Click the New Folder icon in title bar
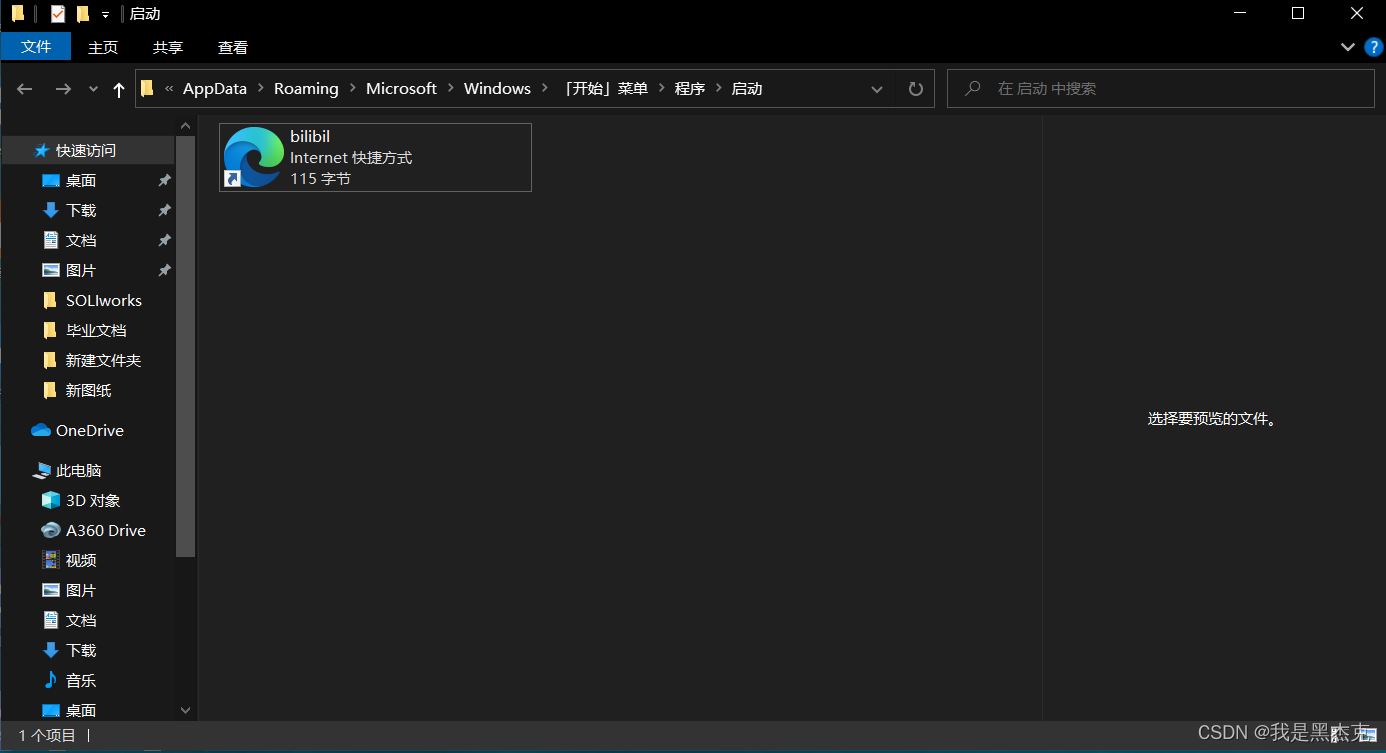 (x=83, y=13)
